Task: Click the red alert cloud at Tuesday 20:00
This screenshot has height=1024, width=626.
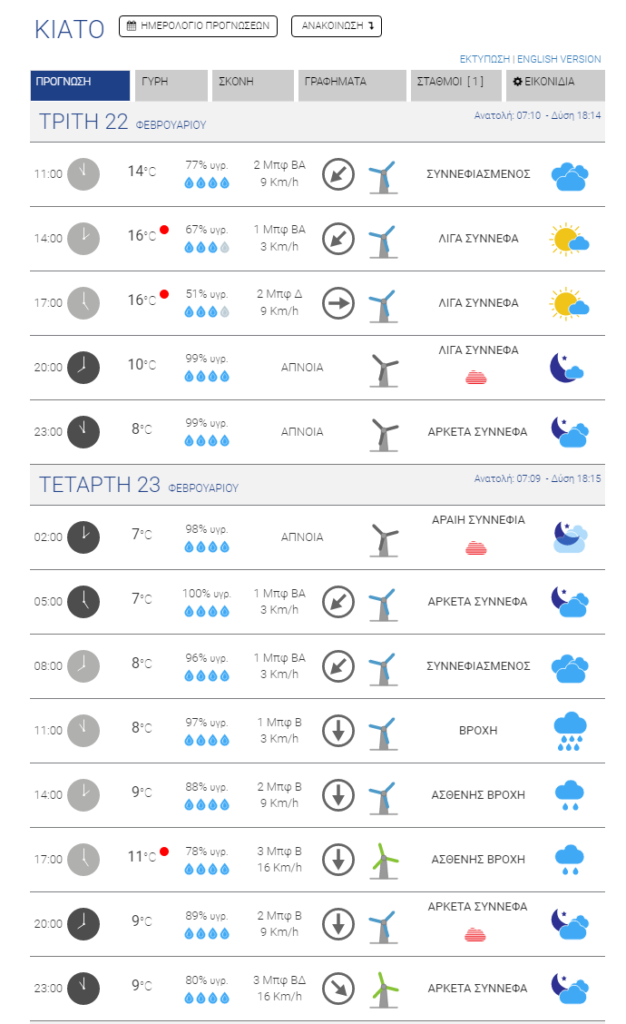Action: (x=476, y=377)
